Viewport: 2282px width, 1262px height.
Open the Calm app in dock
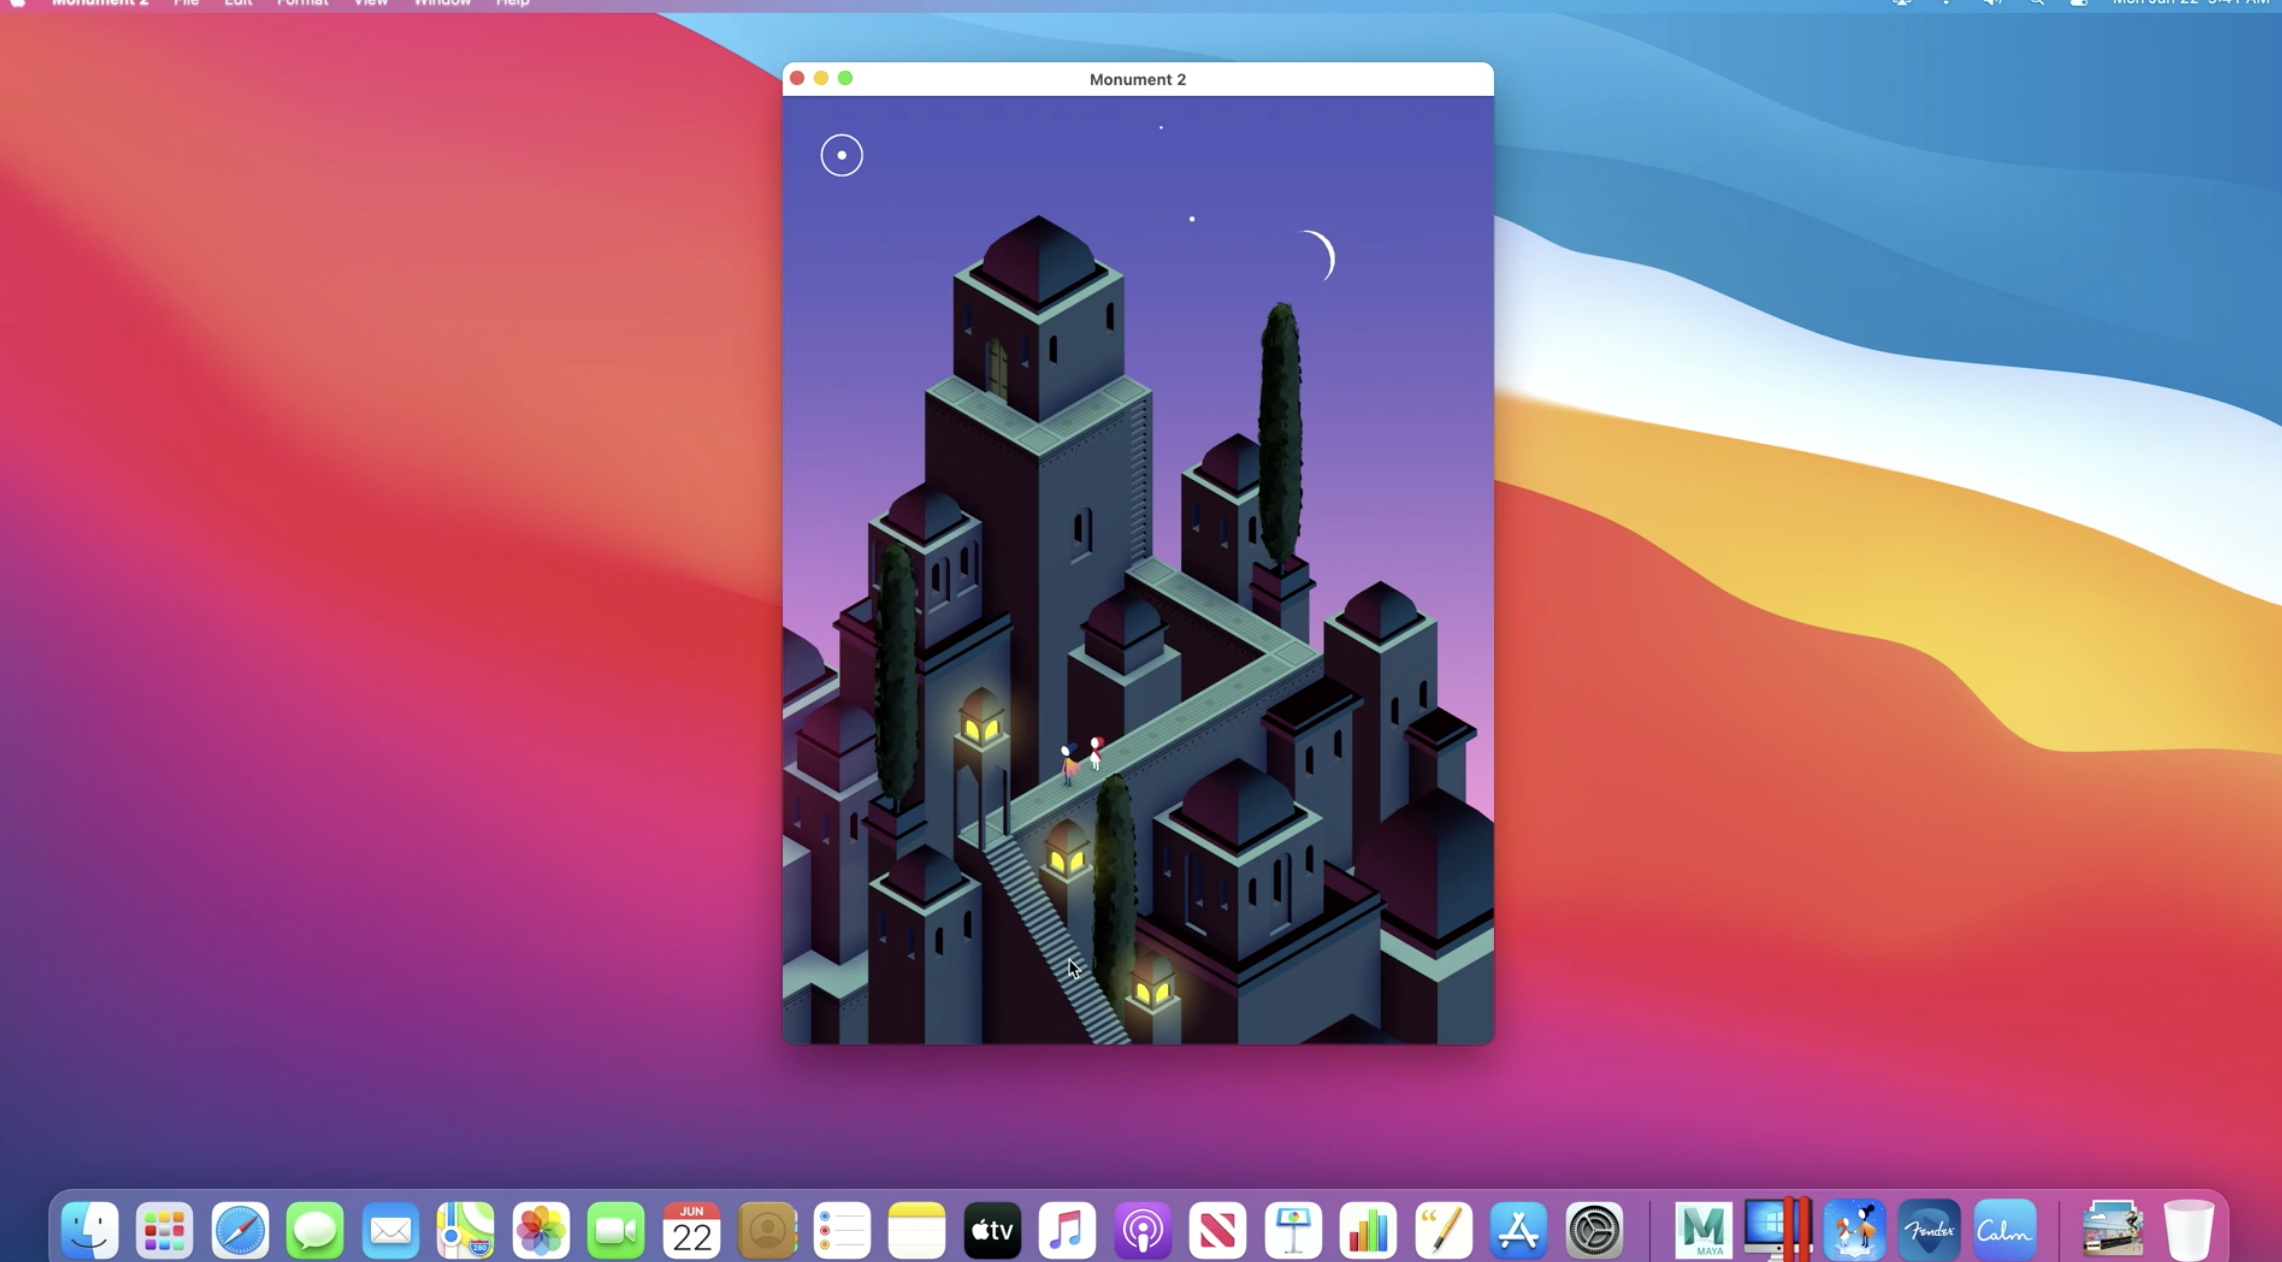click(x=2004, y=1229)
